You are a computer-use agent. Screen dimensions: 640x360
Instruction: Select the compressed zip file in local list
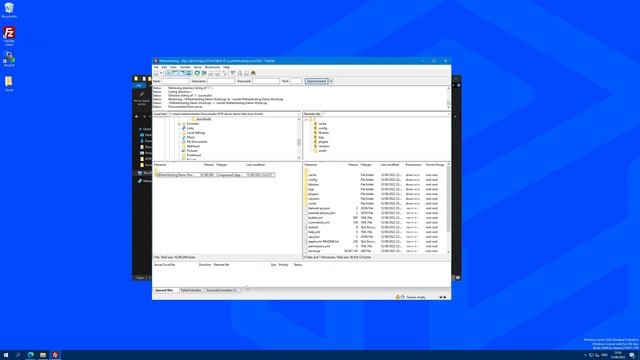214,175
